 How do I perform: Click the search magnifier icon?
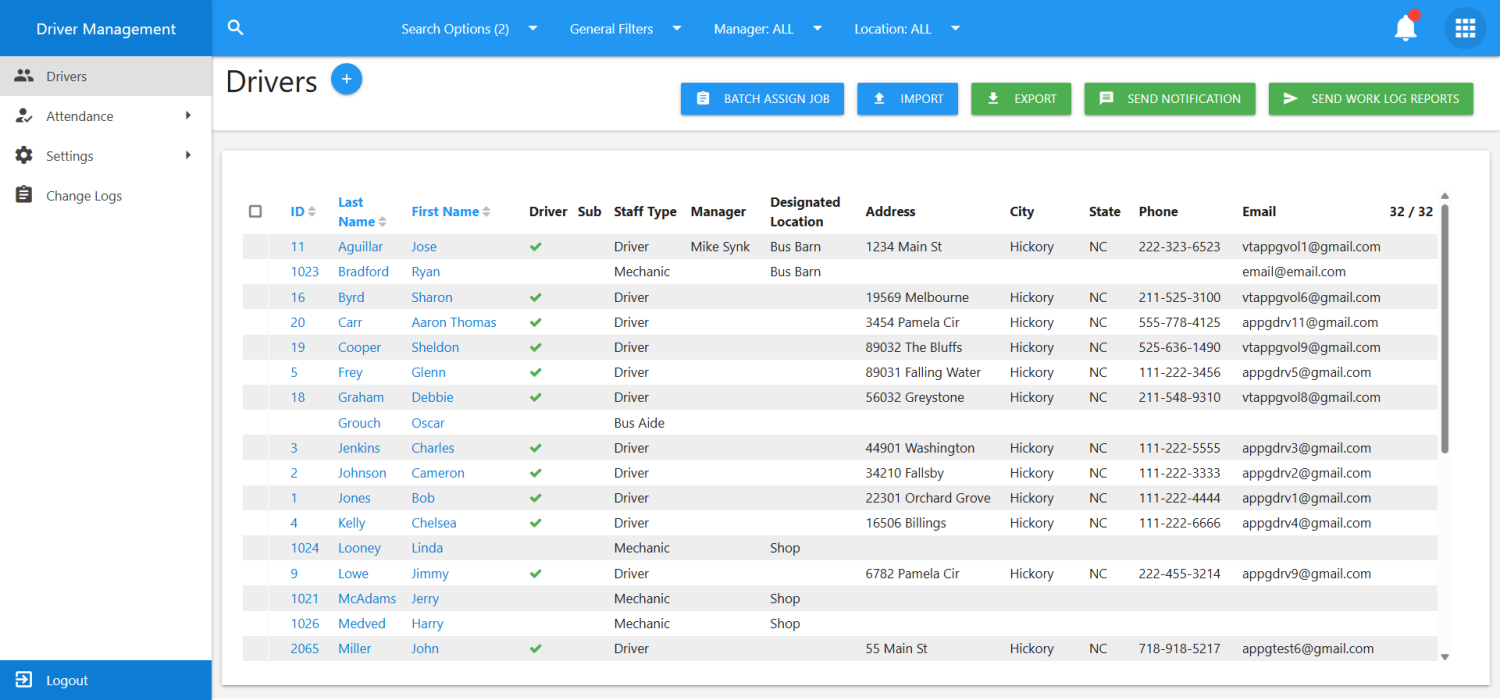click(x=235, y=28)
